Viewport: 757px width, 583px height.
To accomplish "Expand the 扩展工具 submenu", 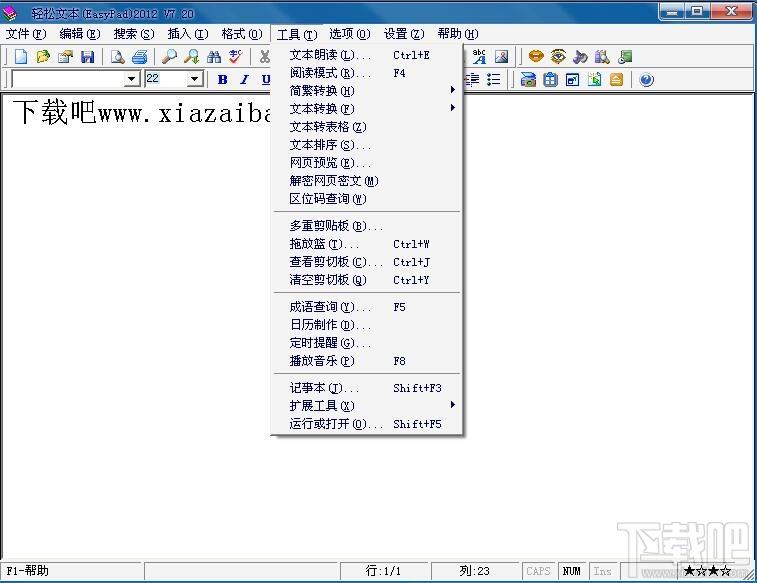I will pyautogui.click(x=367, y=405).
